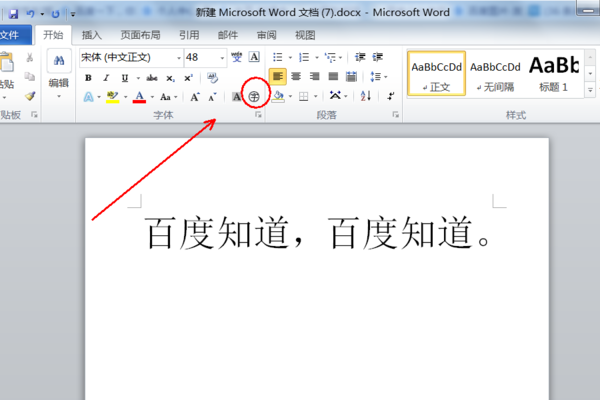Click the Format Painter brush icon
Image resolution: width=600 pixels, height=400 pixels.
30,96
